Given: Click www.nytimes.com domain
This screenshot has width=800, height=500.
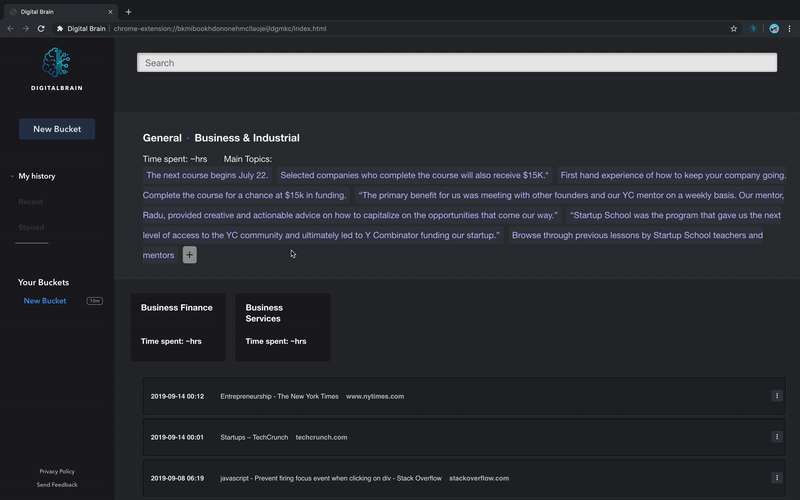Looking at the screenshot, I should point(375,396).
